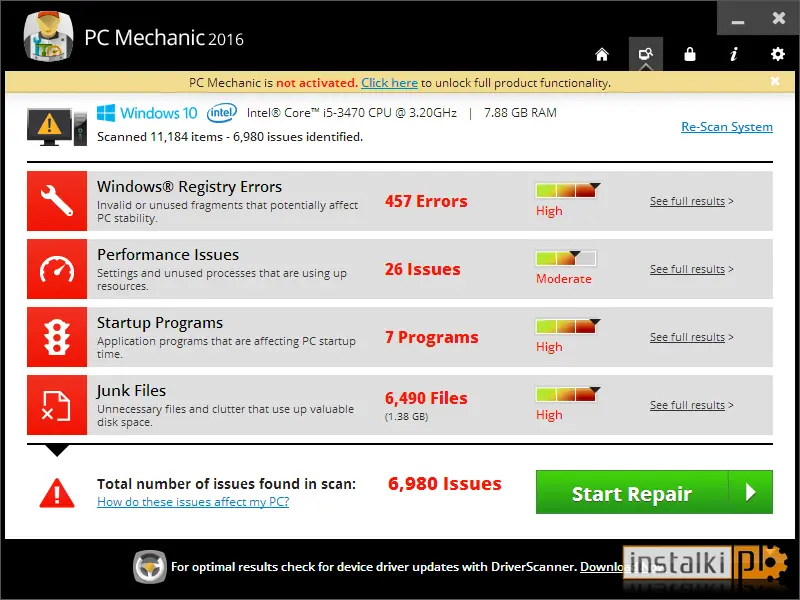Click the 'Windows® Registry Errors' heading
The width and height of the screenshot is (800, 600).
[189, 187]
